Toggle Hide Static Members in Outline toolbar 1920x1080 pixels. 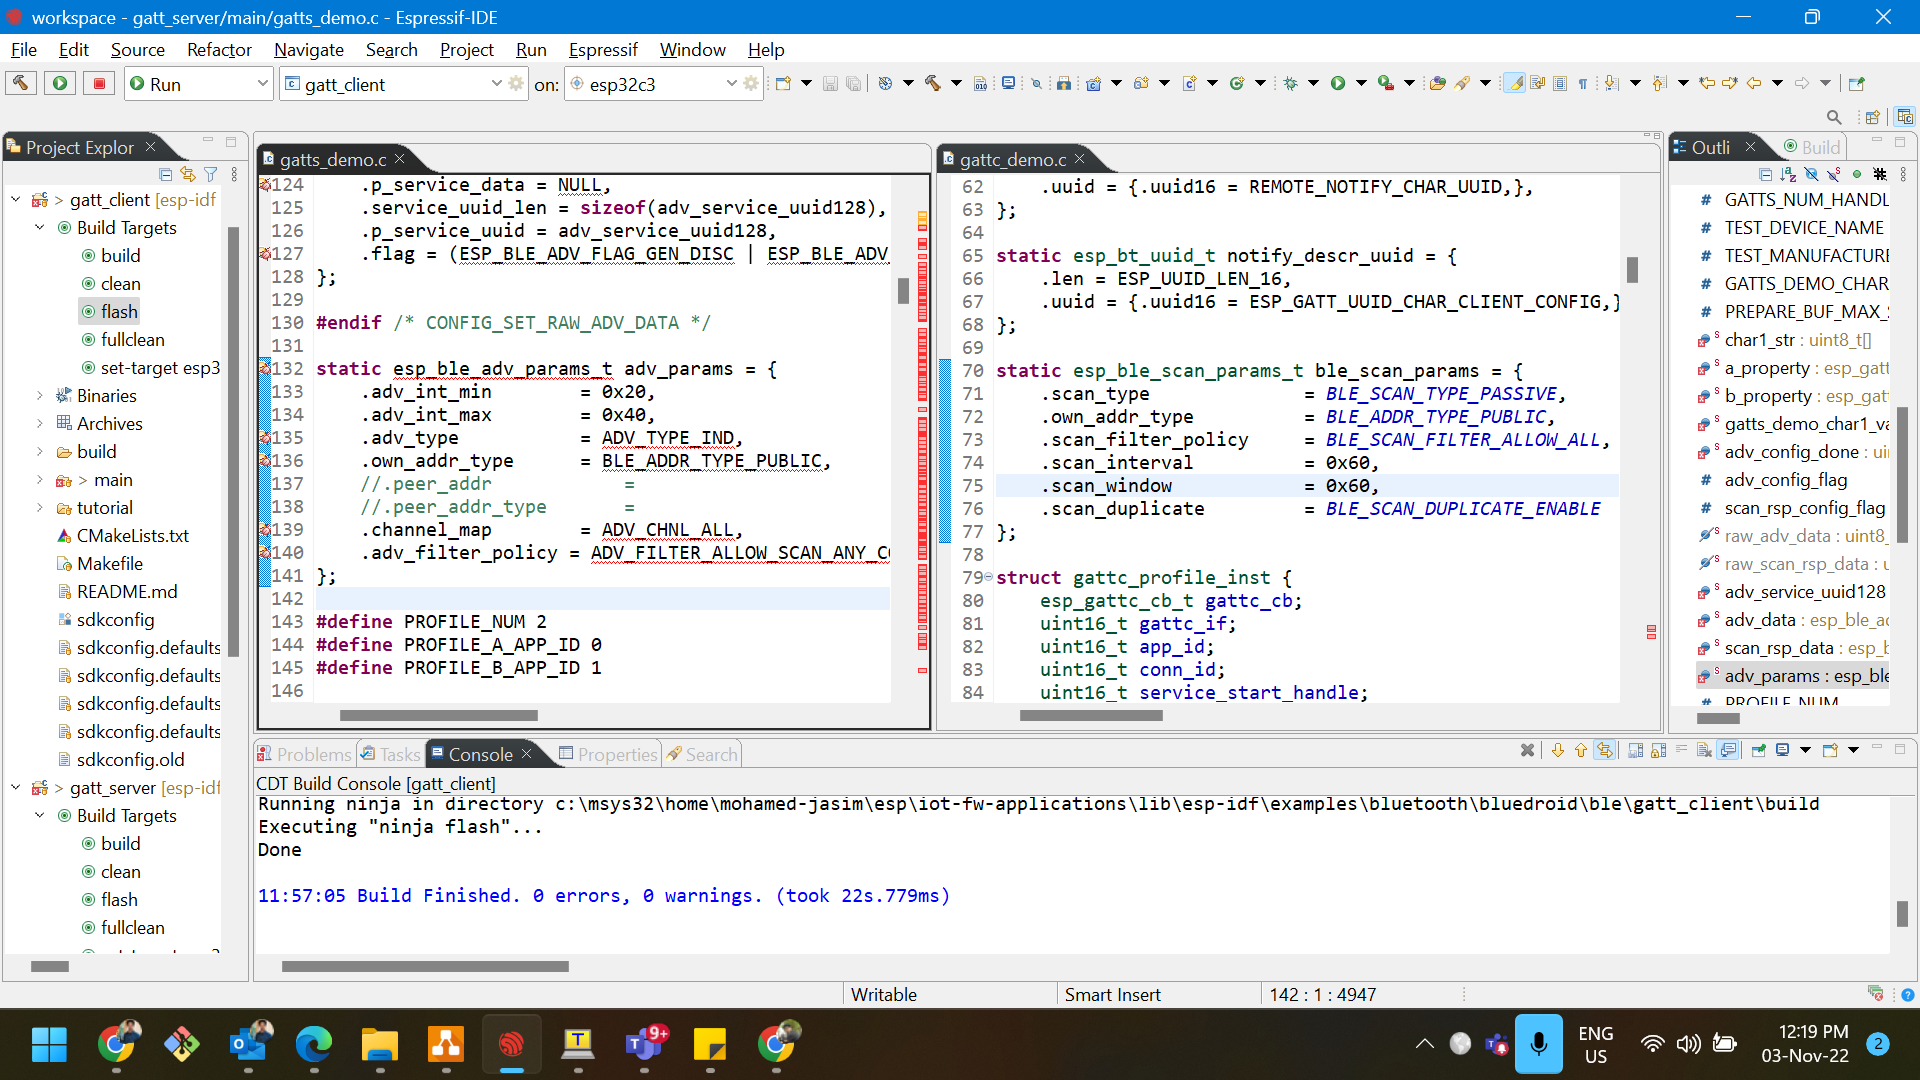tap(1834, 174)
